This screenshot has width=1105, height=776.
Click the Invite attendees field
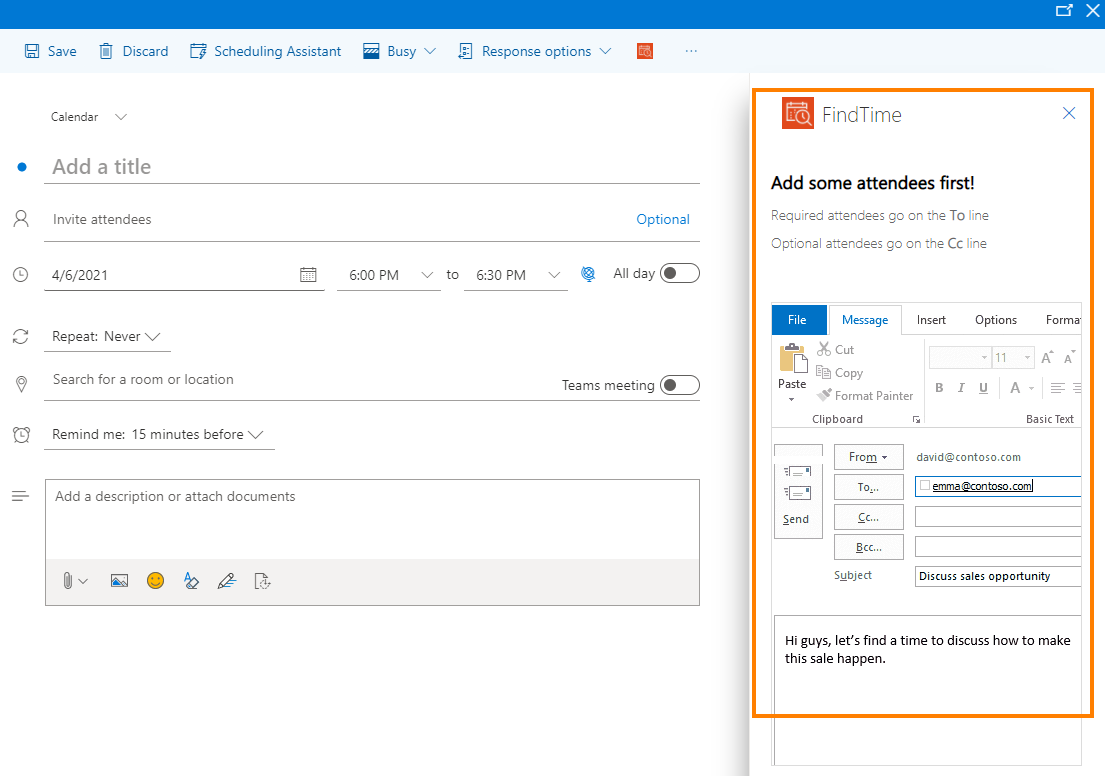[x=338, y=219]
